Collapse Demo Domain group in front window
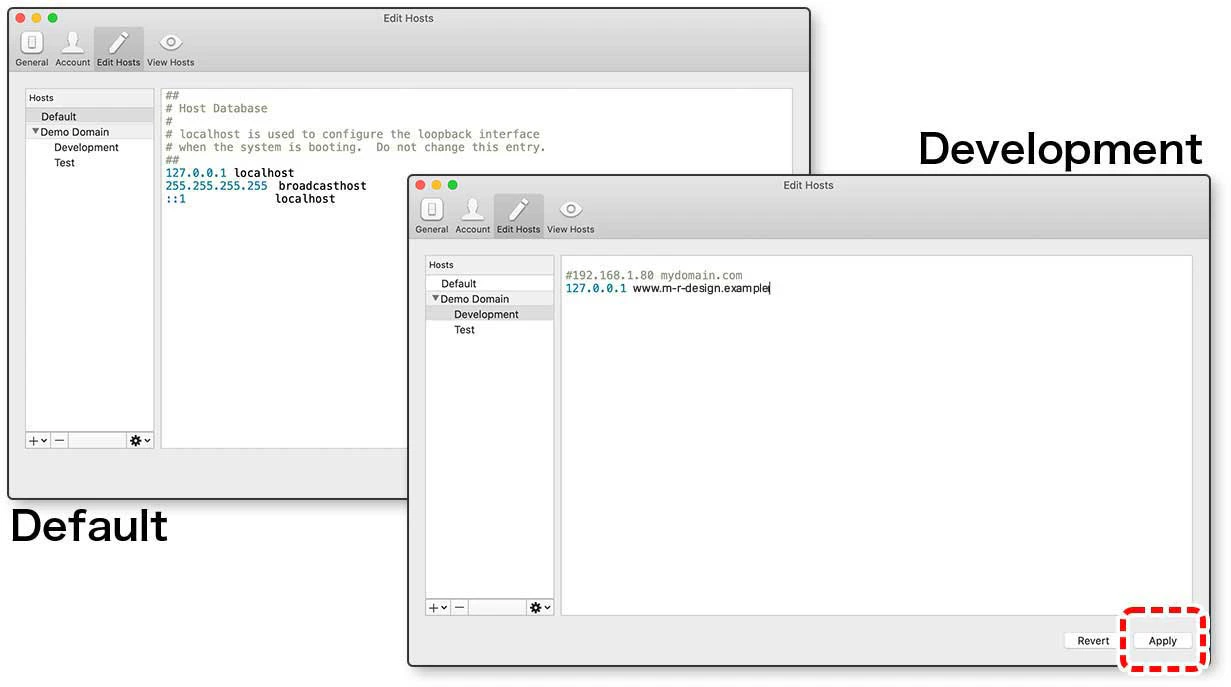 (x=436, y=298)
